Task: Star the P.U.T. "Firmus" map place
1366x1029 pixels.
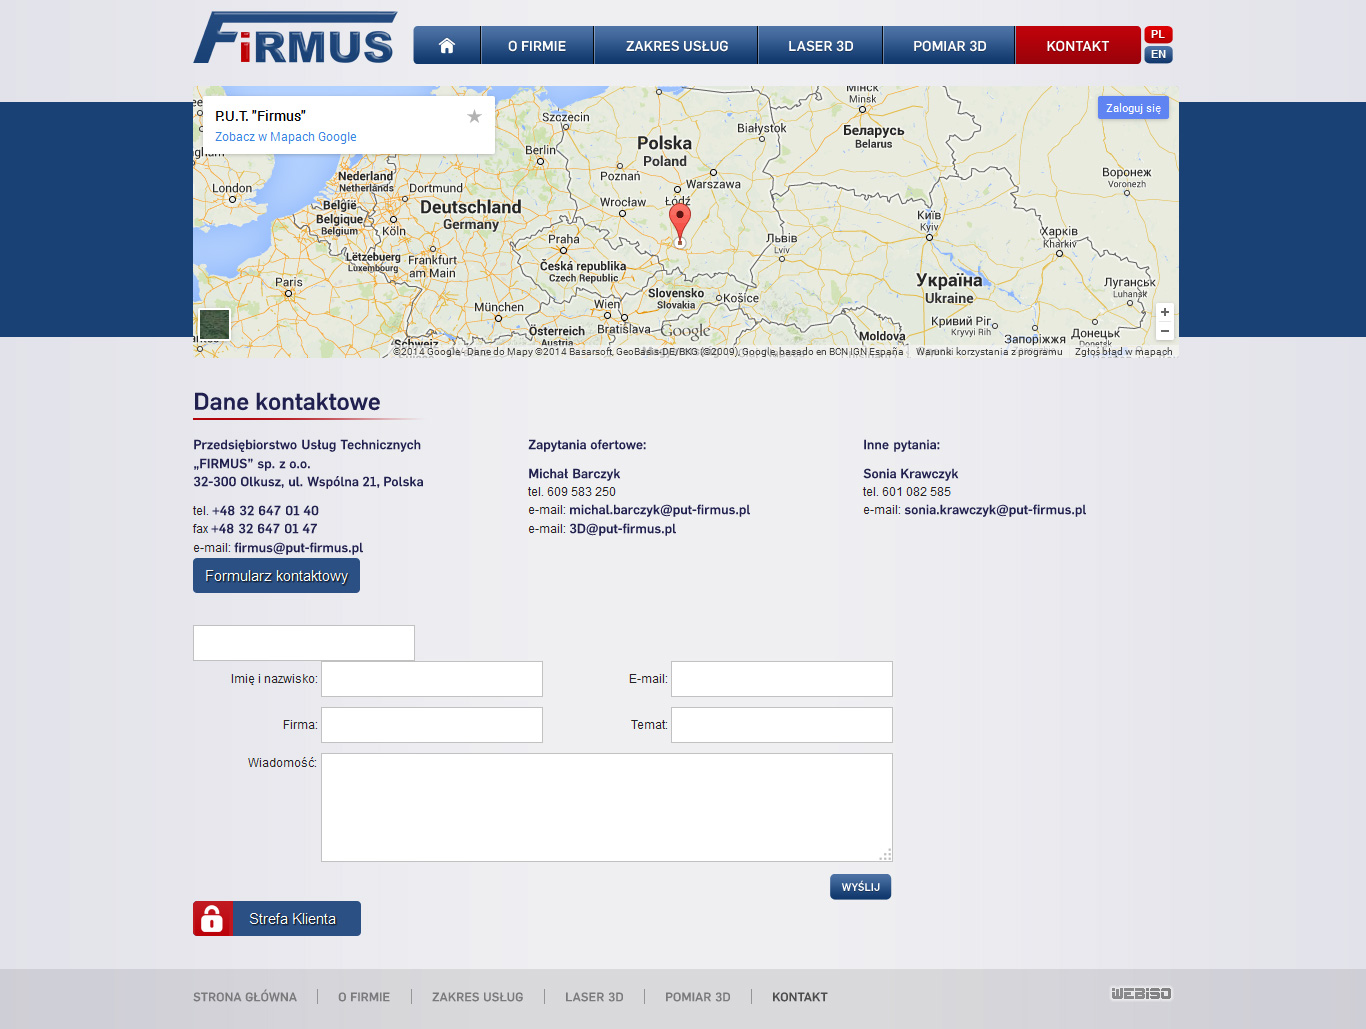Action: (x=474, y=117)
